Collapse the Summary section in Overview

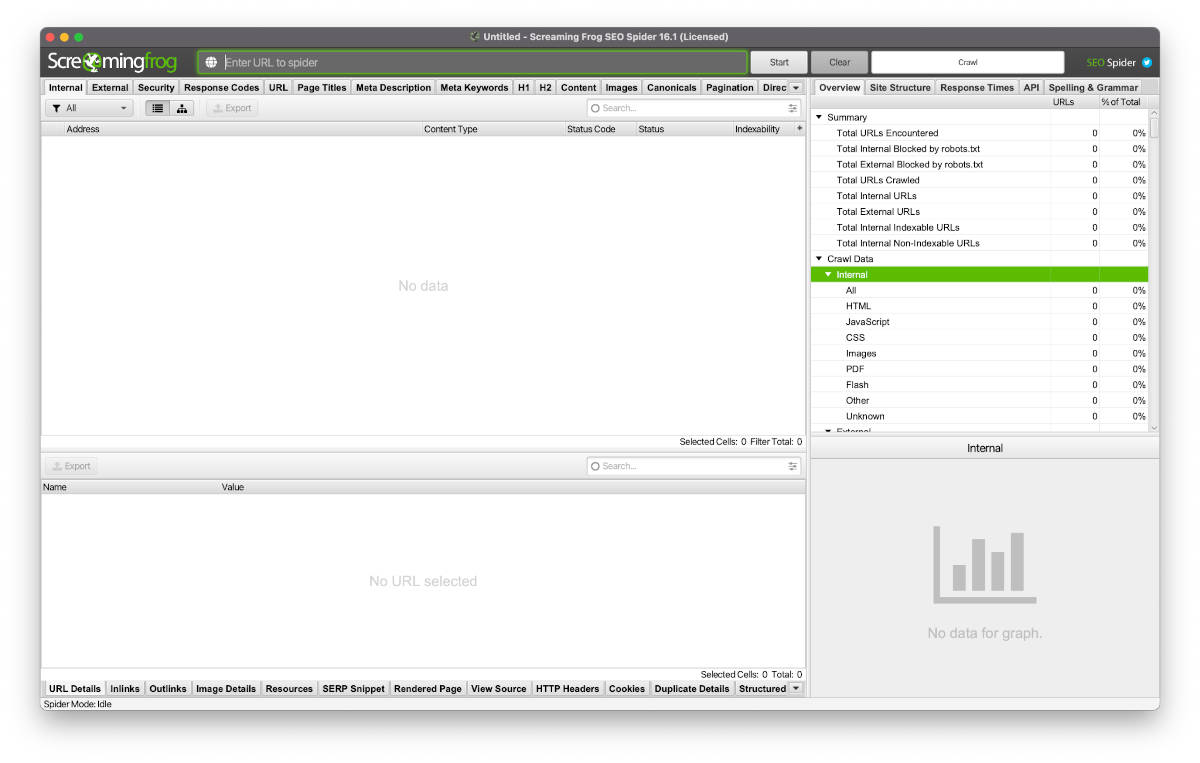click(819, 117)
